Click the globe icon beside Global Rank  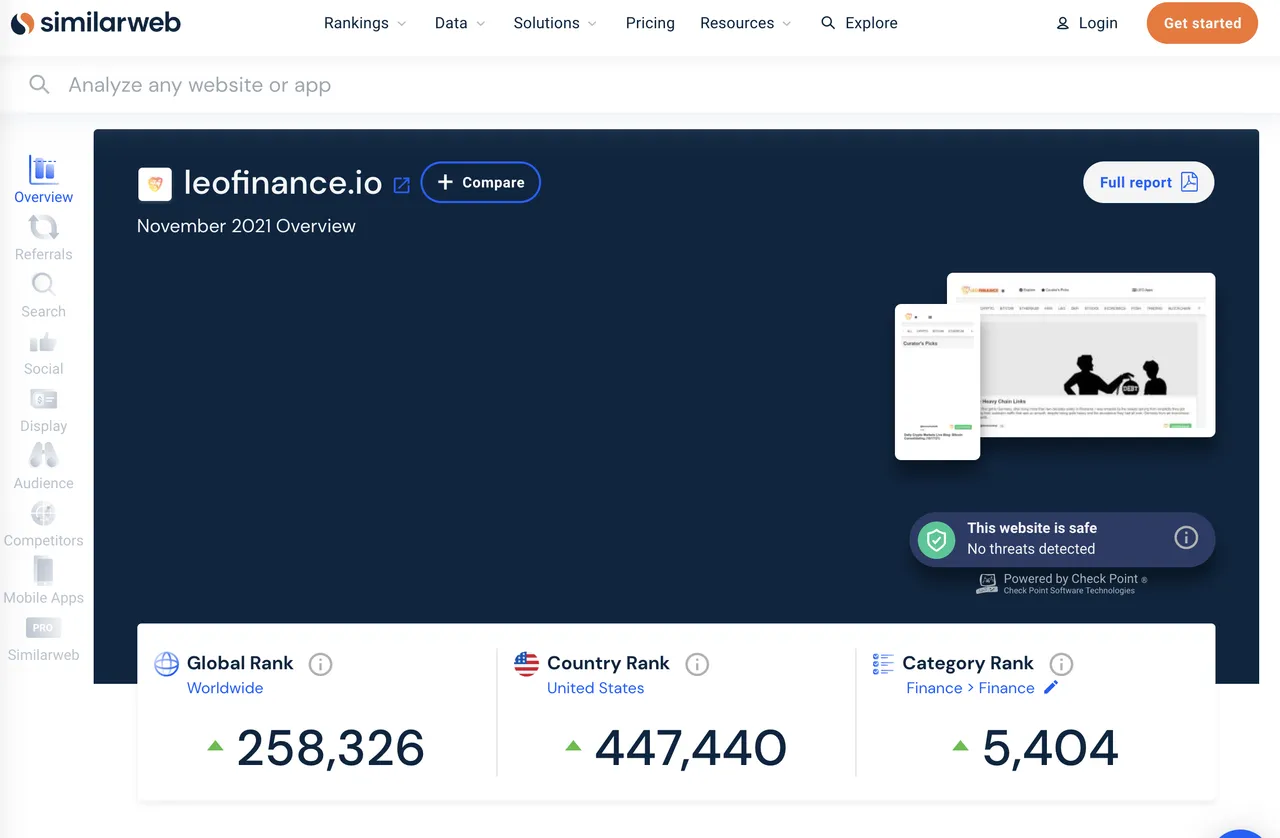pyautogui.click(x=166, y=664)
